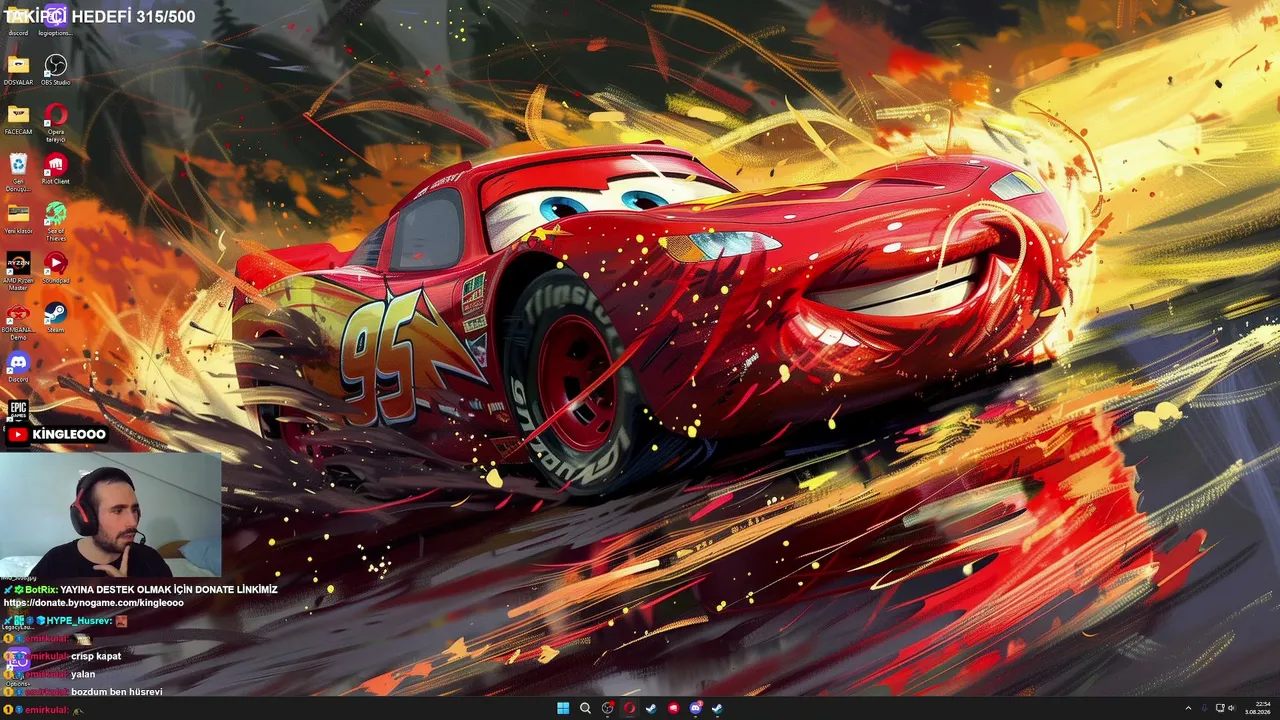
Task: Open the clock showing 22:54
Action: point(1257,708)
